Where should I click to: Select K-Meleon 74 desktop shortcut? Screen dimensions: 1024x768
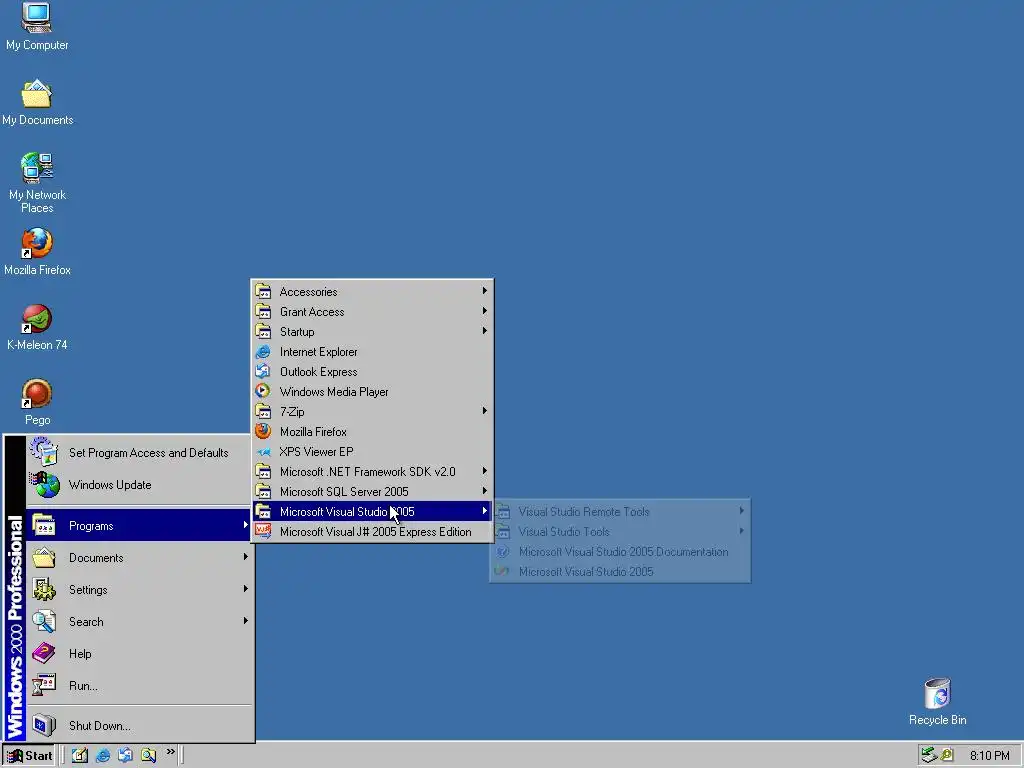(37, 327)
